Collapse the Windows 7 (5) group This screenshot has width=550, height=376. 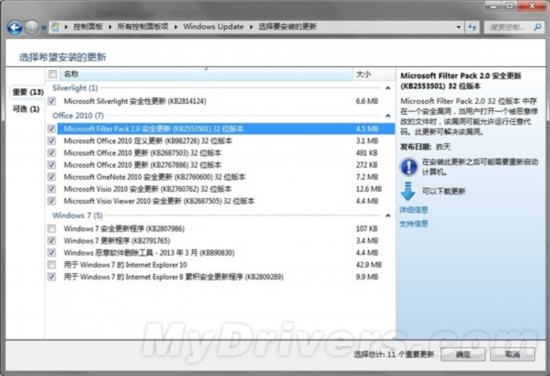point(388,215)
